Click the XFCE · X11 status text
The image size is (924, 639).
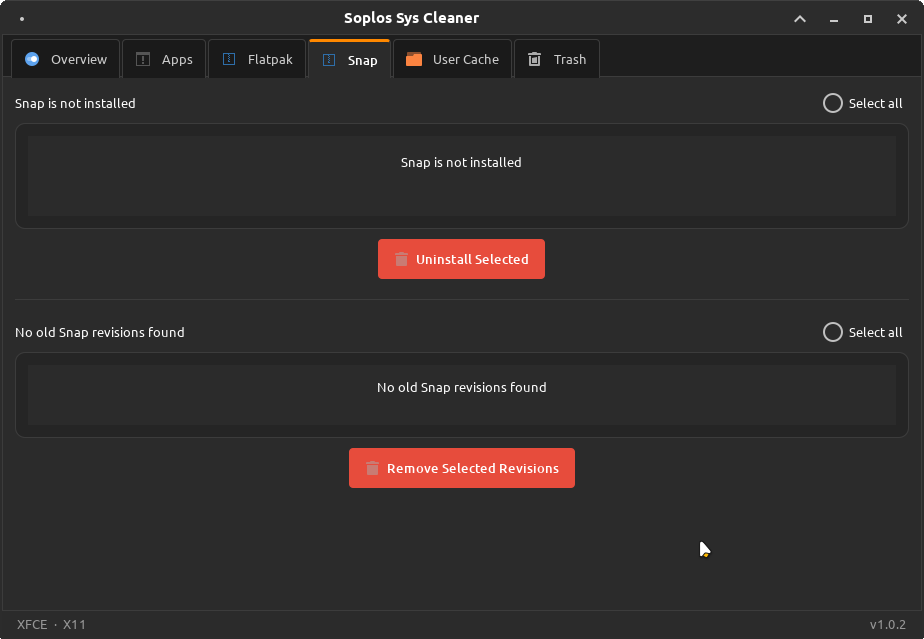tap(51, 624)
